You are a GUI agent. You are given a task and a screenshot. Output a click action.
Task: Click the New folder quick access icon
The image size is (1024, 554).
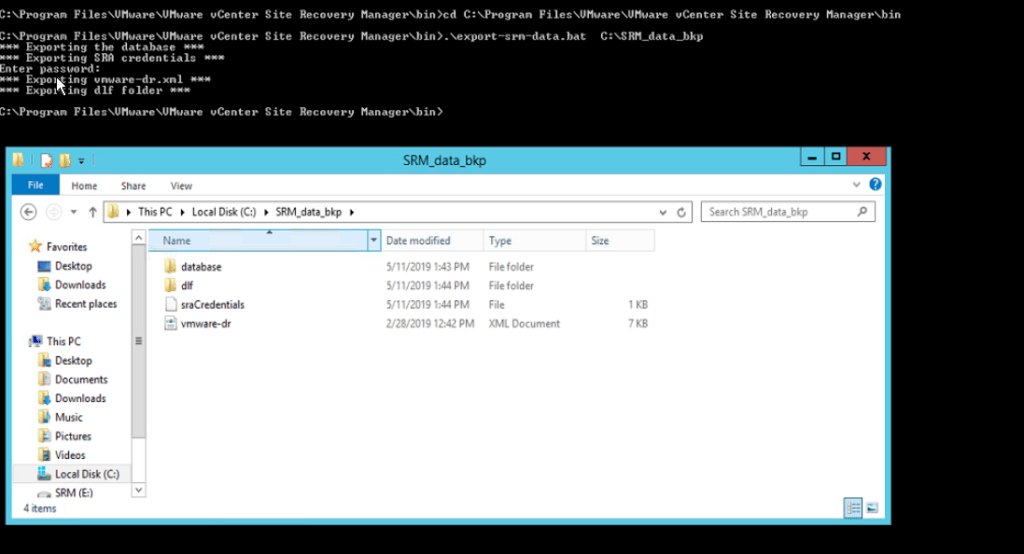[x=65, y=160]
